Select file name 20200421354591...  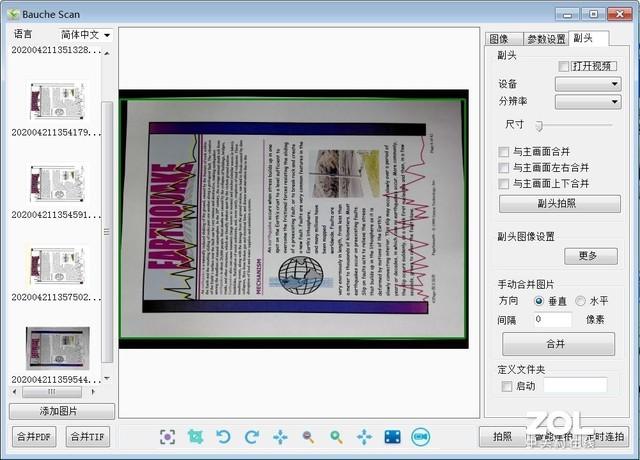pos(56,215)
